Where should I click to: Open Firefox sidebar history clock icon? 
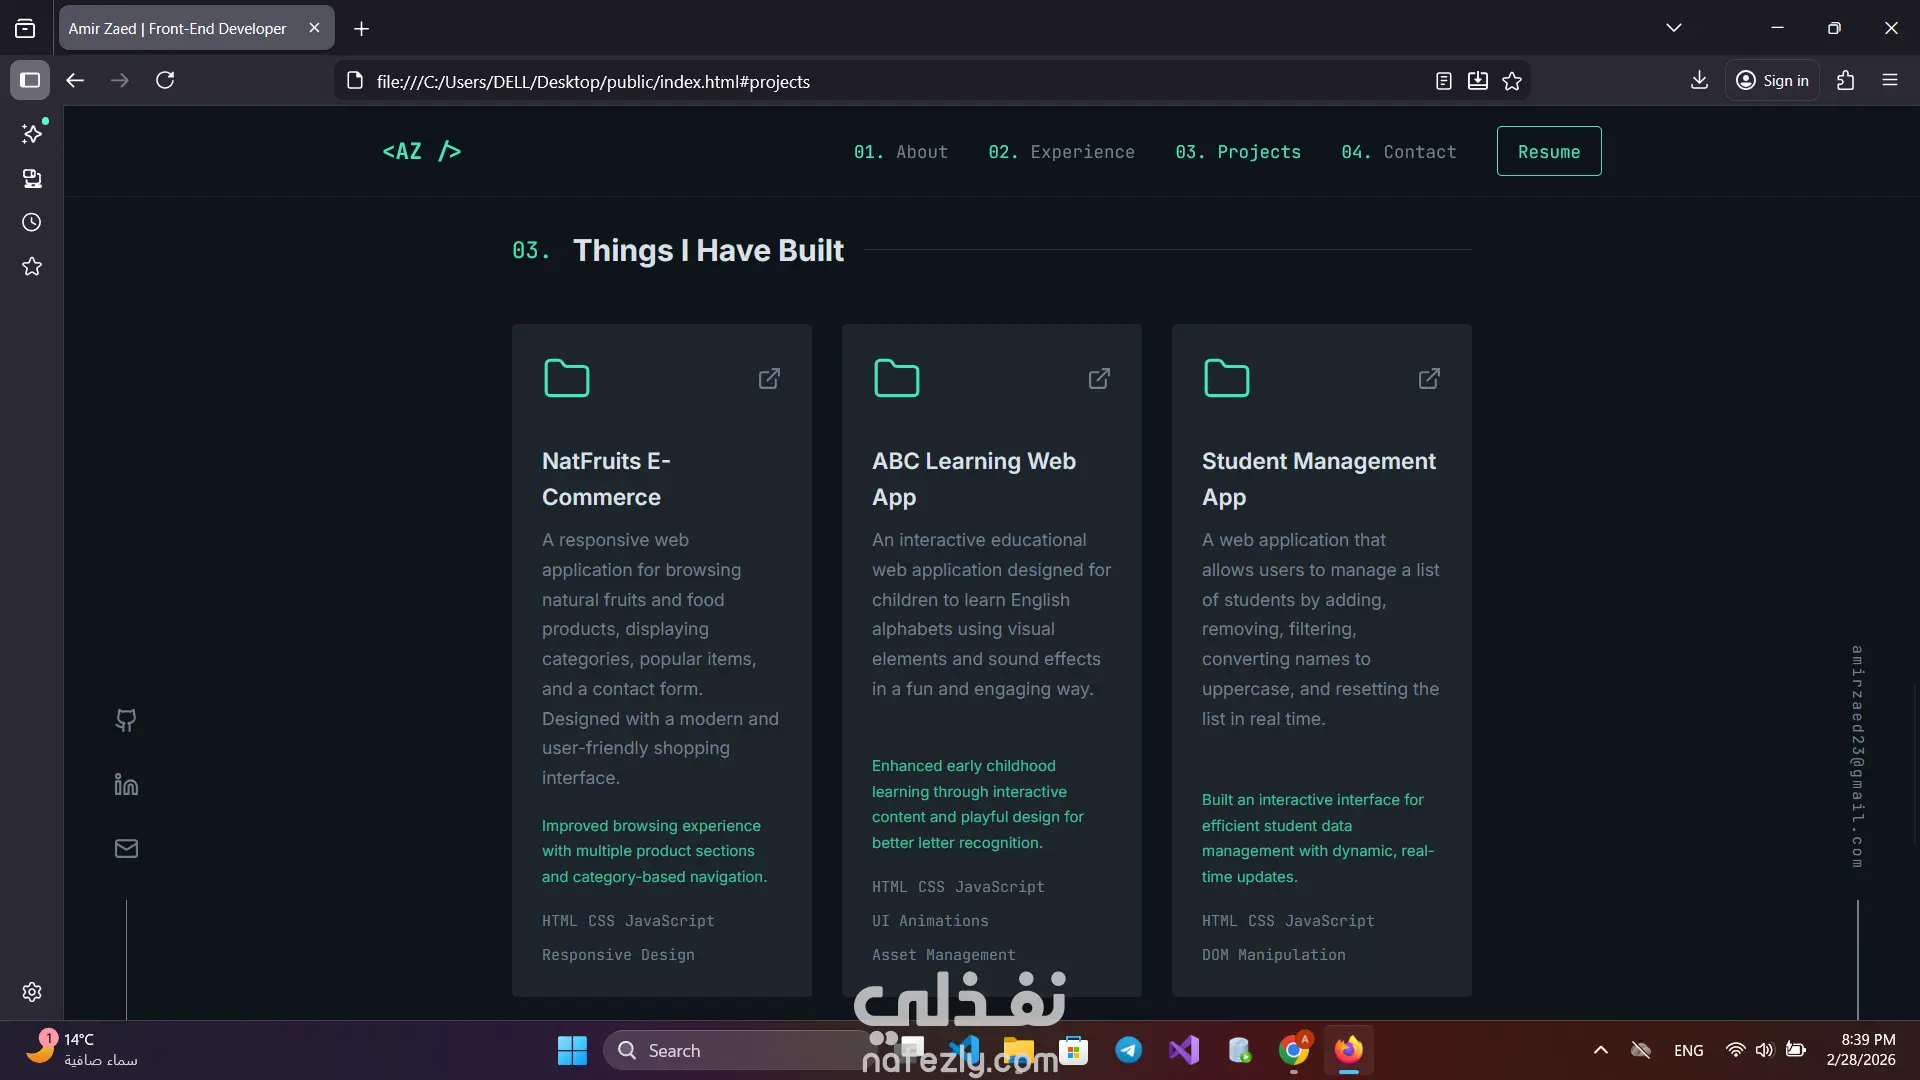tap(32, 222)
